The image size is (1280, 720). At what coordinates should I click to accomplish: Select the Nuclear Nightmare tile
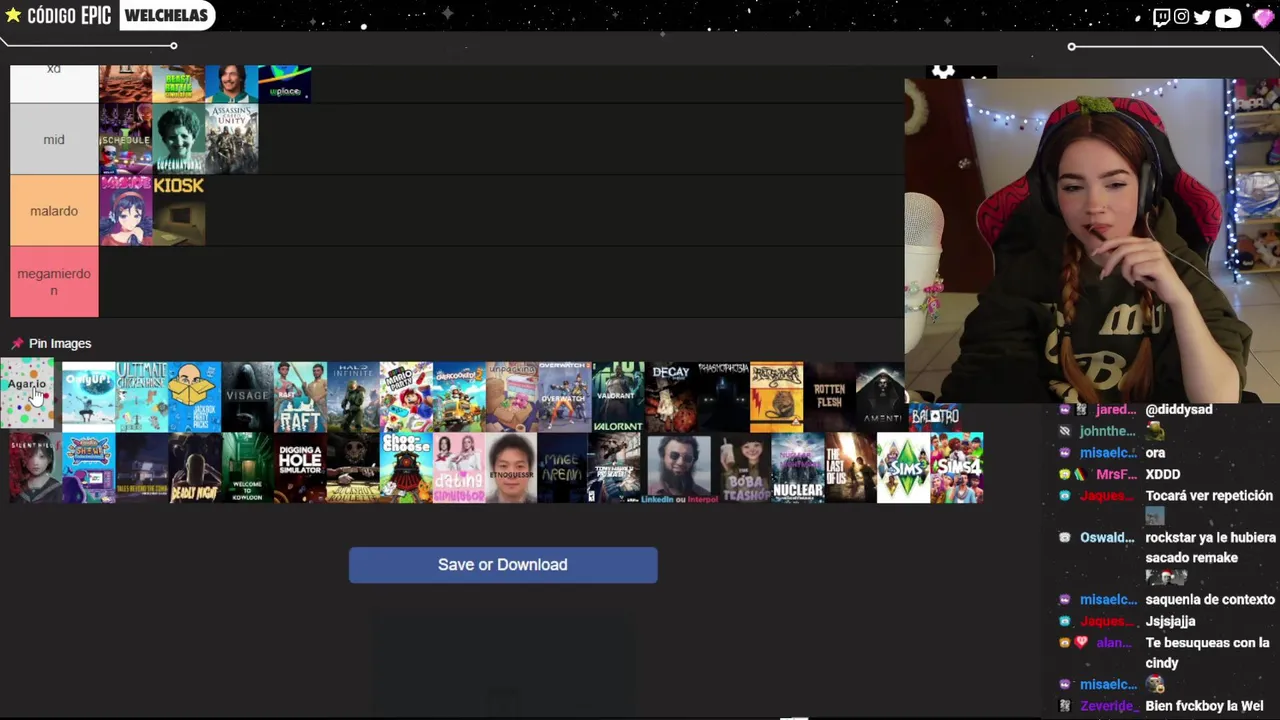[798, 468]
